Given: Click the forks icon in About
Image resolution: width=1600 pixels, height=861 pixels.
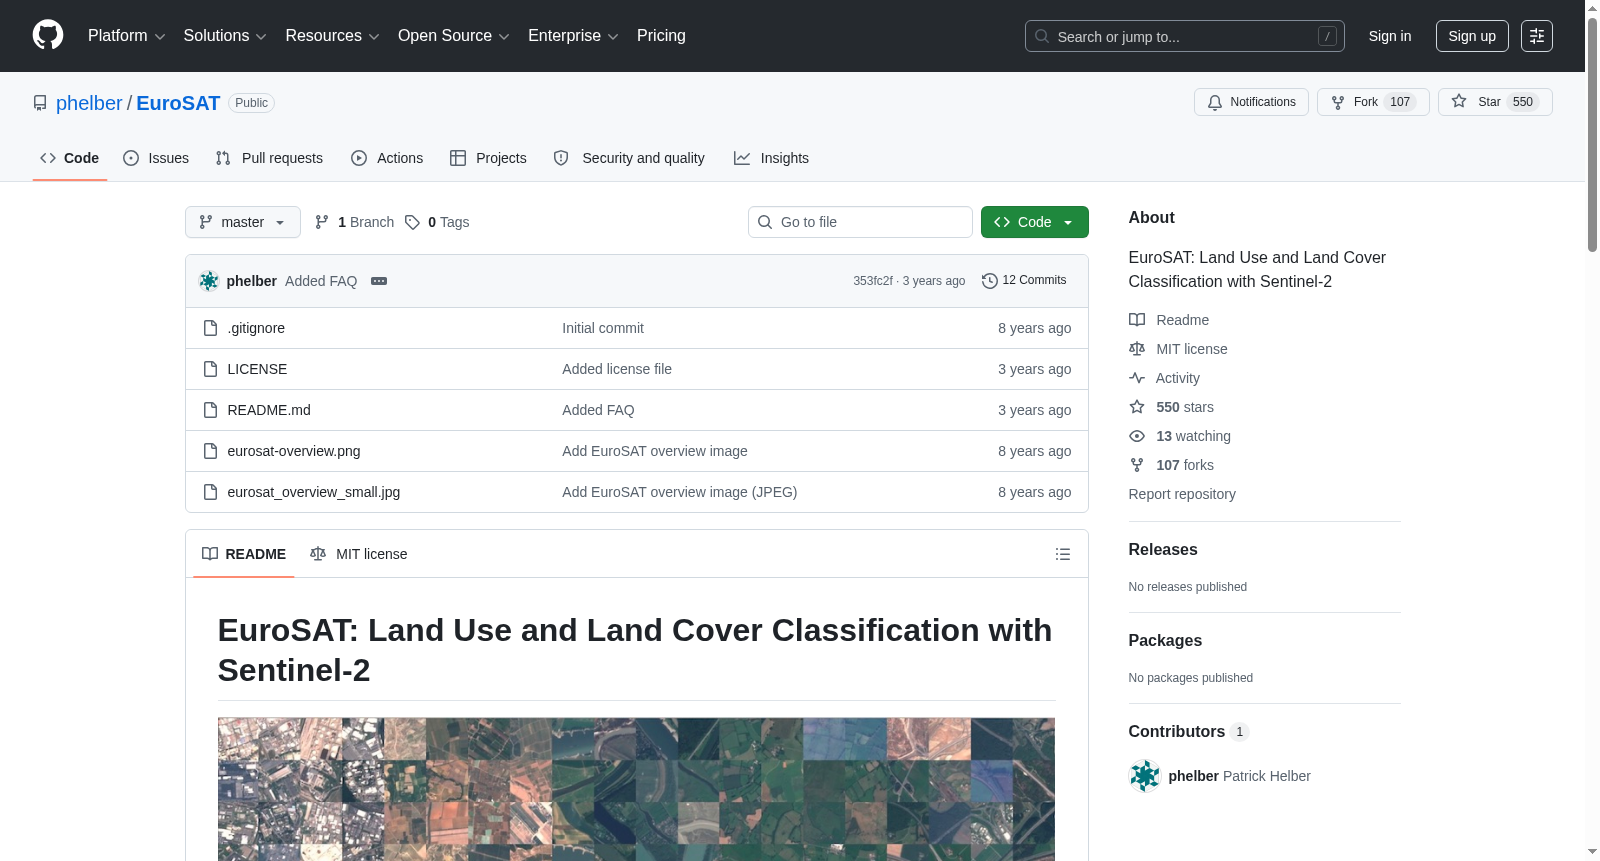Looking at the screenshot, I should pyautogui.click(x=1137, y=465).
